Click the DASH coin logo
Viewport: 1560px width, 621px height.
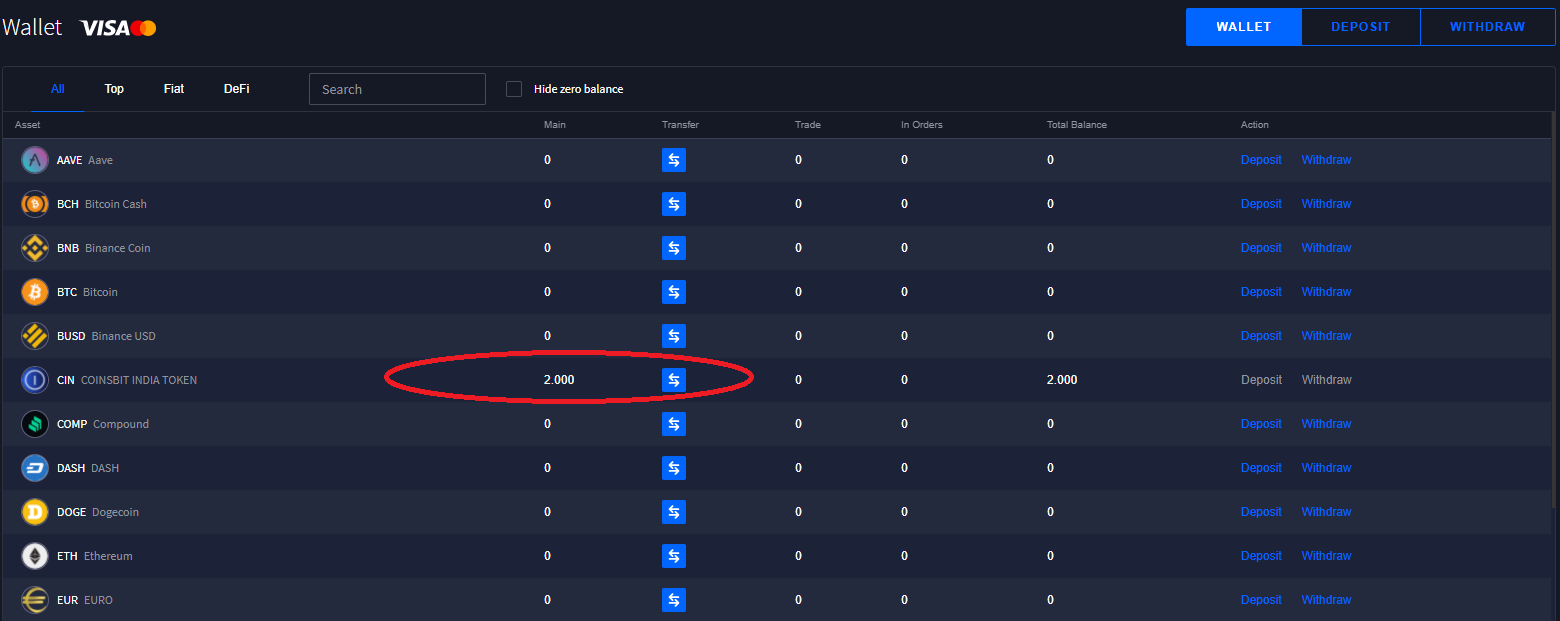coord(35,468)
